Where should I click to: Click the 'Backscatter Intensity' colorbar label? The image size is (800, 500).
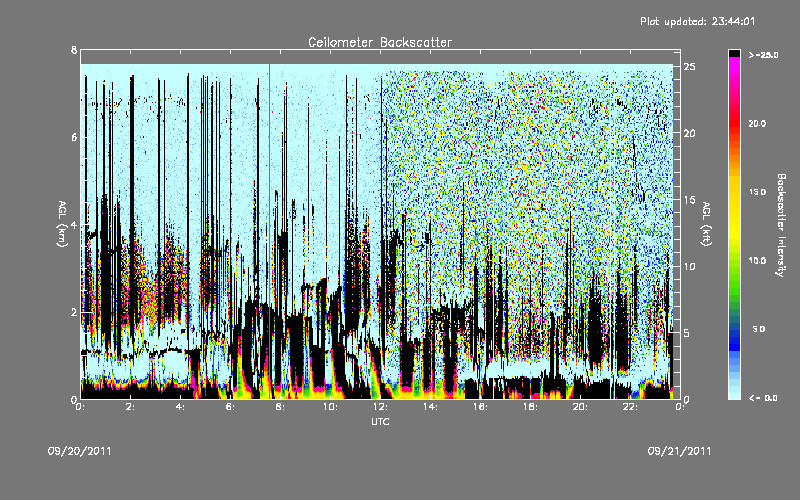click(x=781, y=225)
